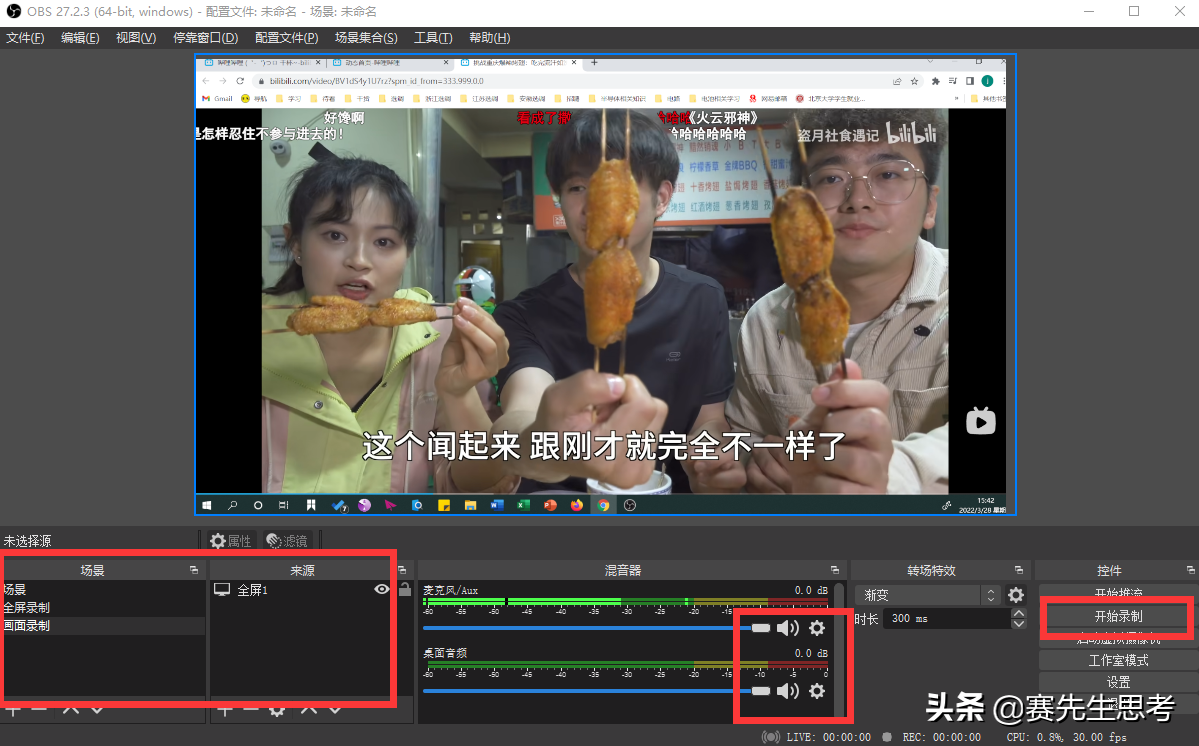Image resolution: width=1199 pixels, height=746 pixels.
Task: Click the 麦克风/Aux green level meter
Action: tap(625, 602)
